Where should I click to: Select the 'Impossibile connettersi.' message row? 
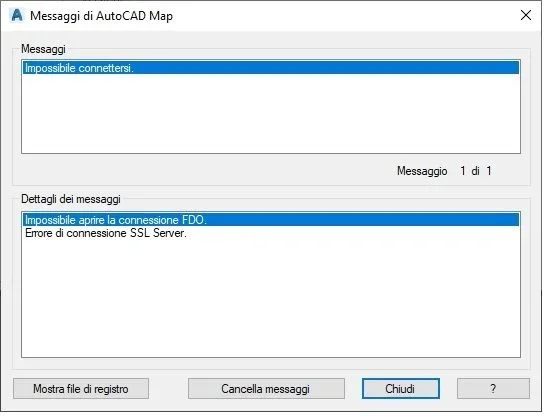(x=271, y=68)
